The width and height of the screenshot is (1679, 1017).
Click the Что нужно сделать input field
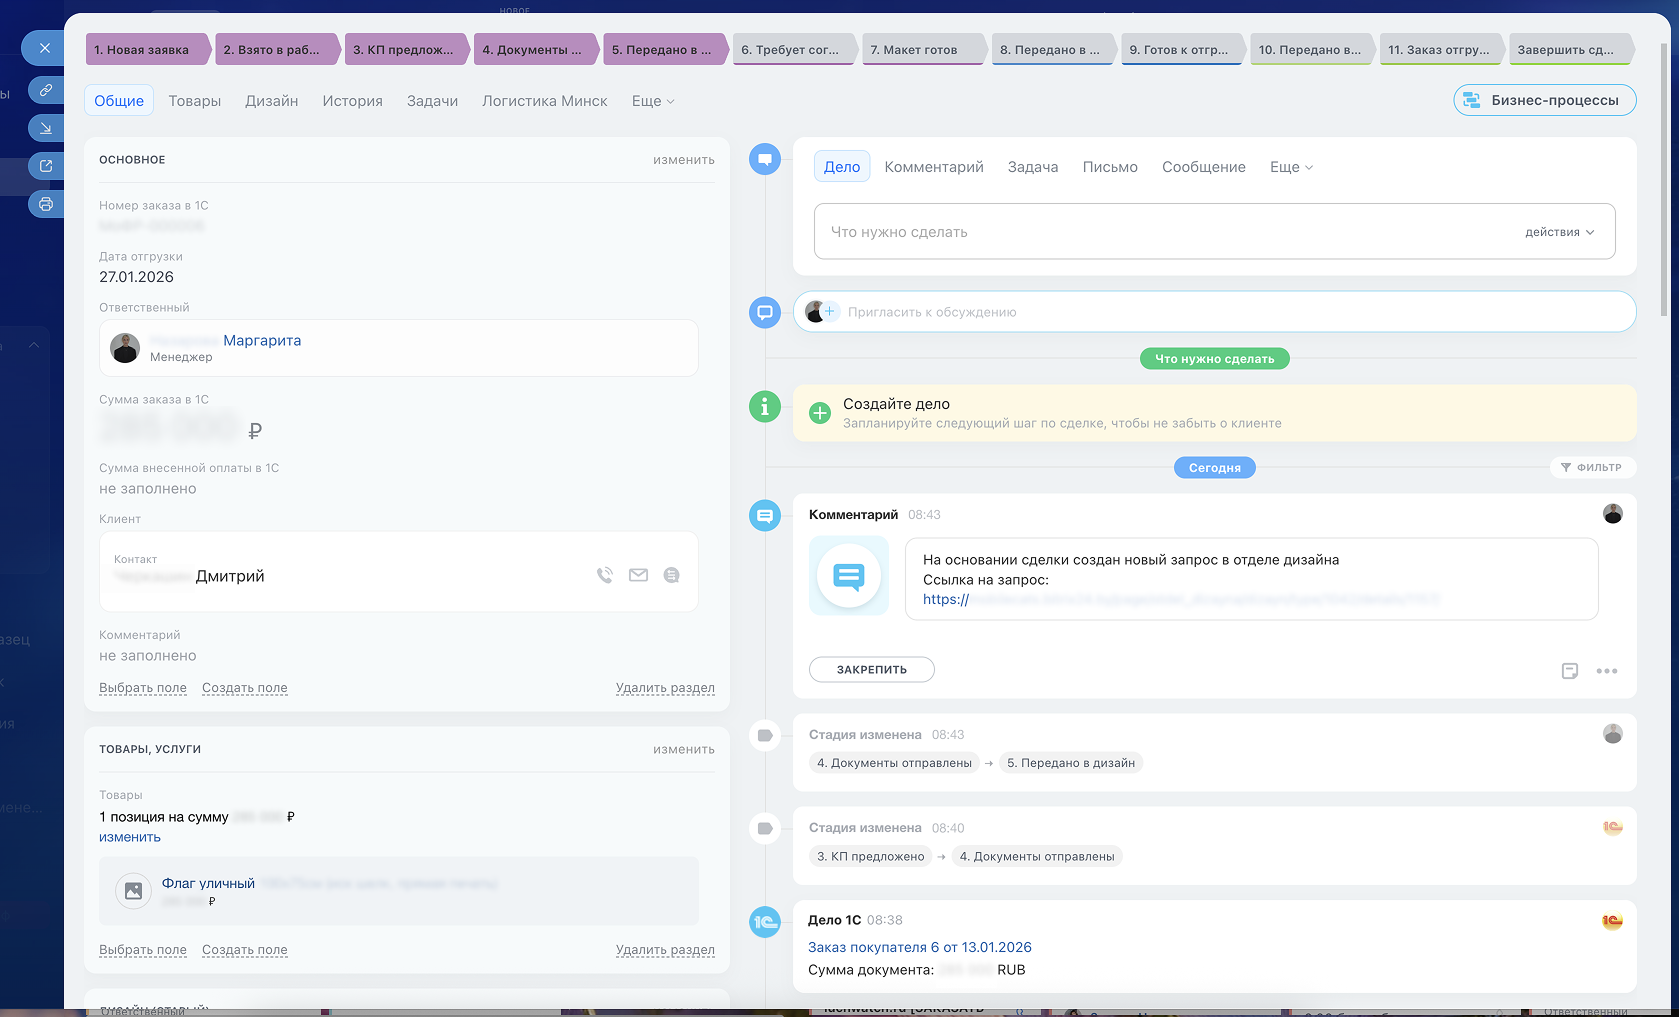point(1214,232)
